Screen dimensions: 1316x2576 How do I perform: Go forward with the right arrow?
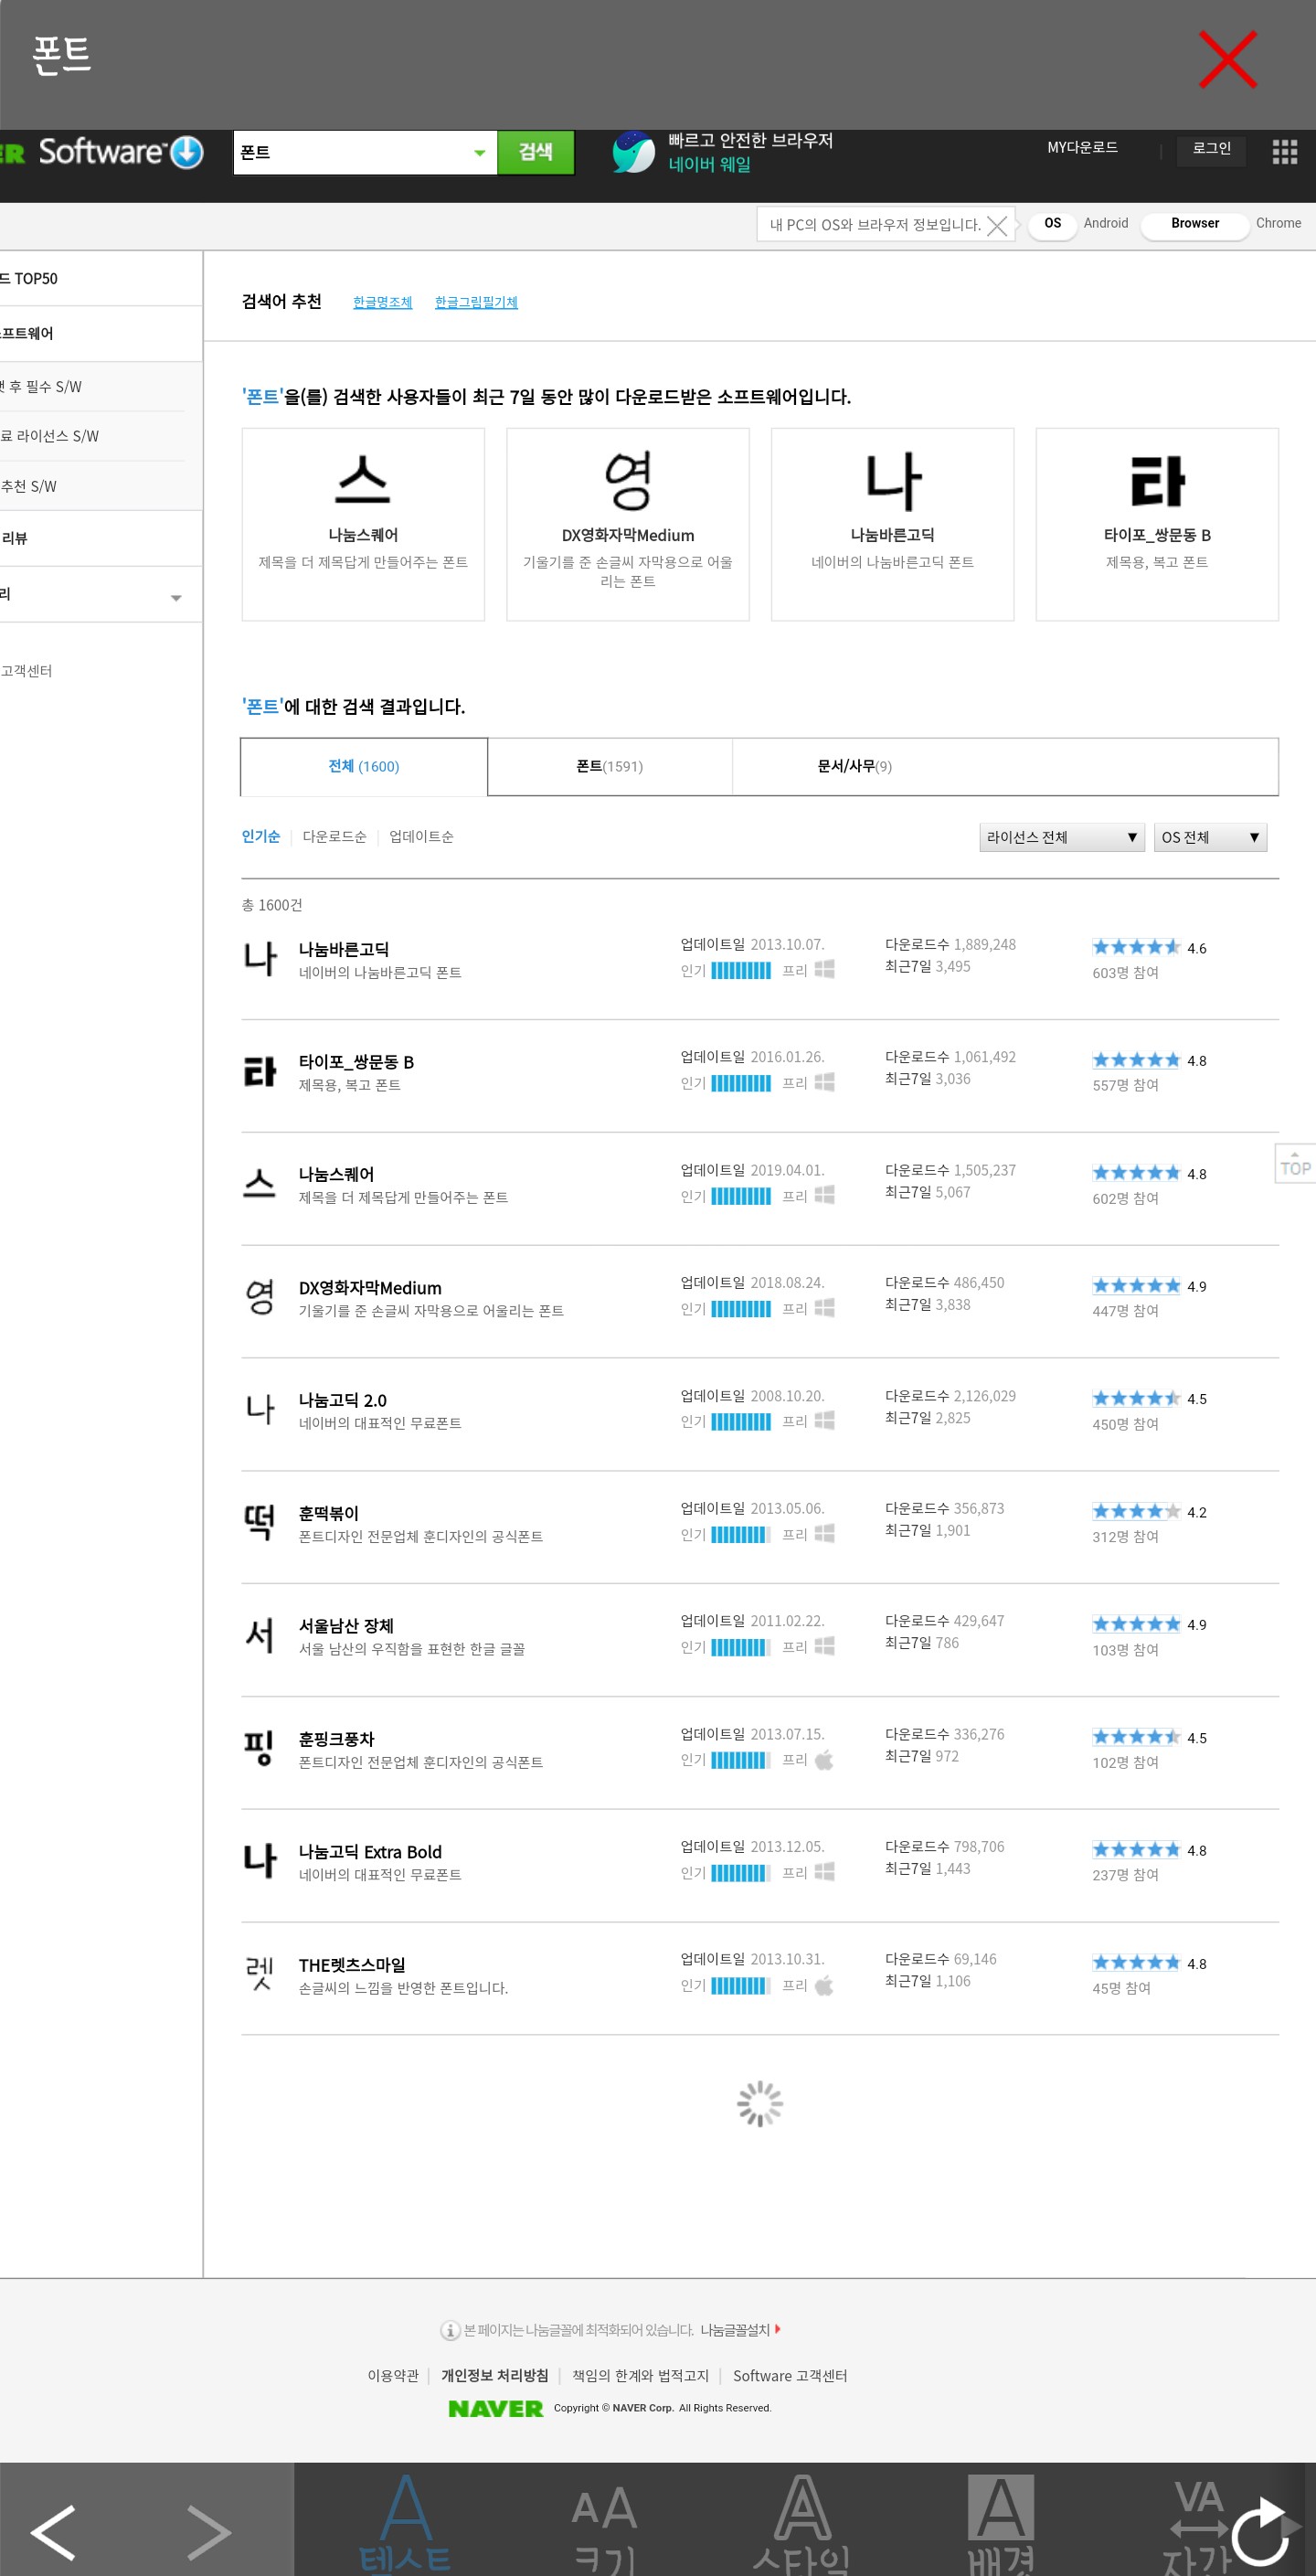(208, 2532)
